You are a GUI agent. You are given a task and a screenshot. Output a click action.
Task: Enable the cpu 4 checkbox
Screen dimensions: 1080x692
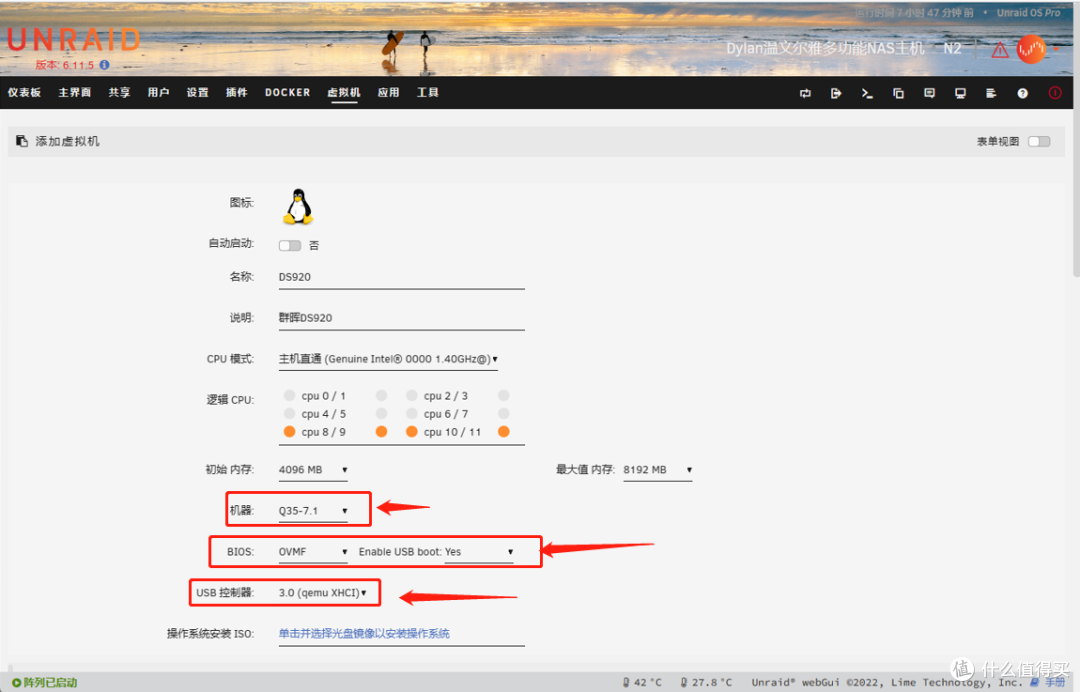pos(289,413)
